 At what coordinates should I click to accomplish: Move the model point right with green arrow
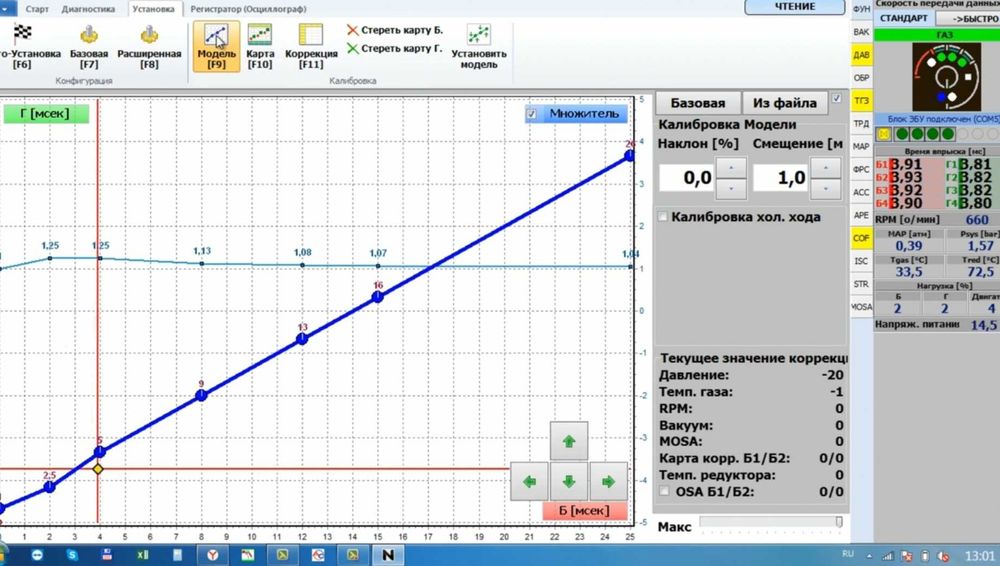tap(608, 482)
